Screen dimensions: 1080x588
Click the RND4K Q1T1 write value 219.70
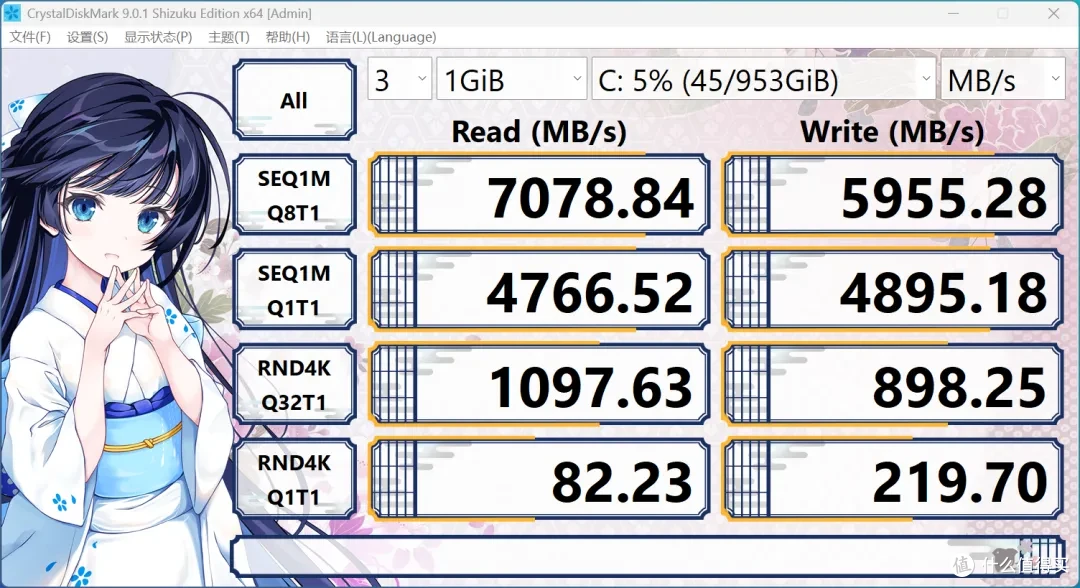click(893, 480)
